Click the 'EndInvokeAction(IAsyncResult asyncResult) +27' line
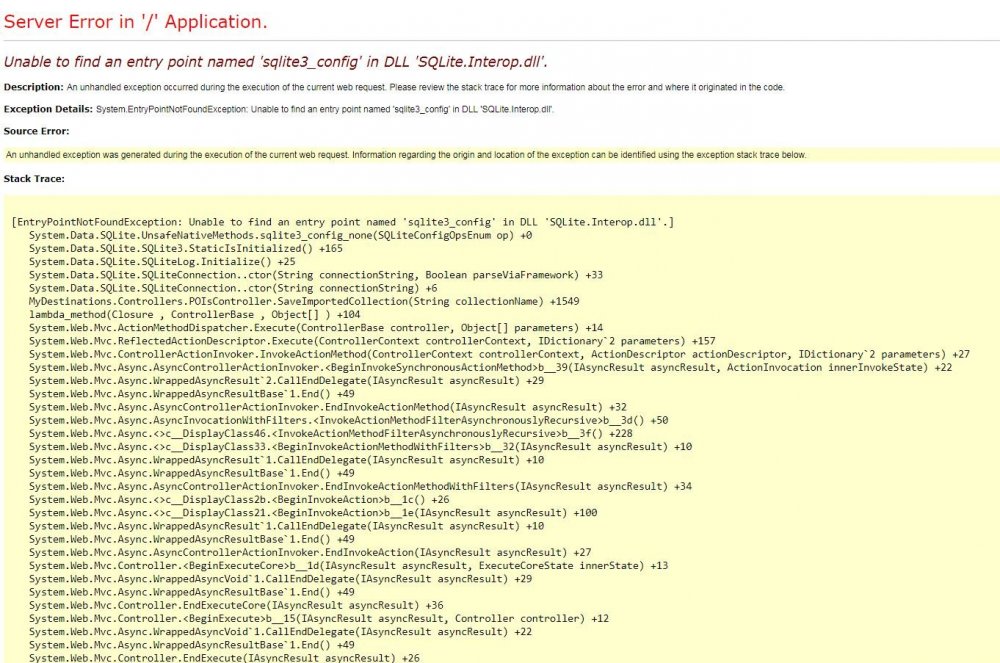Image resolution: width=1000 pixels, height=663 pixels. click(310, 553)
